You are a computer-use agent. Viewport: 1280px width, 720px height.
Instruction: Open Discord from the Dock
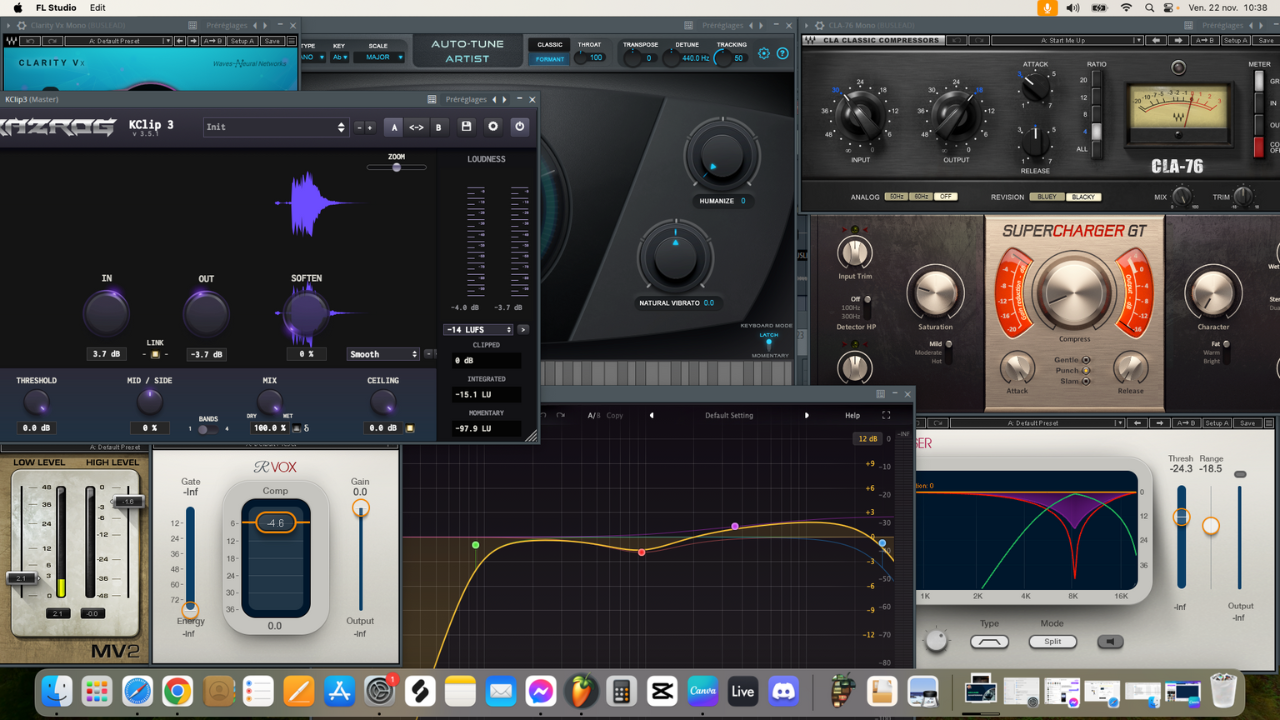(783, 691)
